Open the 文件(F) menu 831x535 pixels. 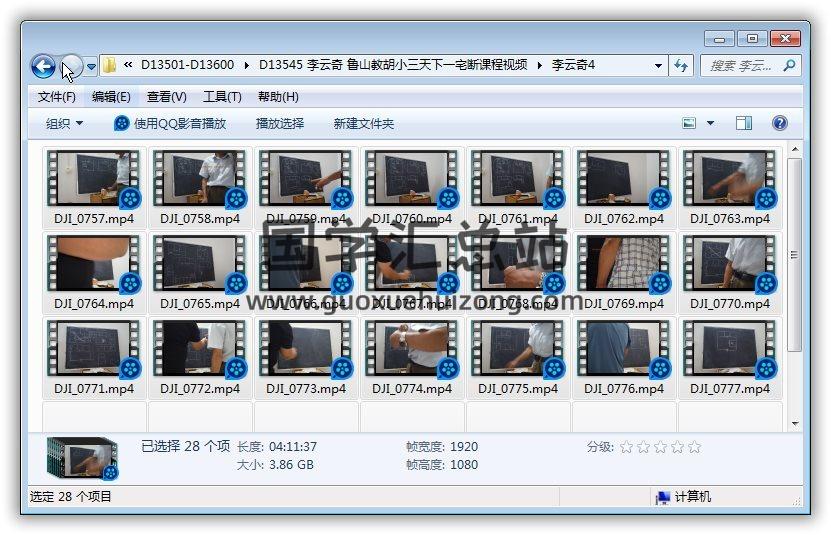coord(56,97)
